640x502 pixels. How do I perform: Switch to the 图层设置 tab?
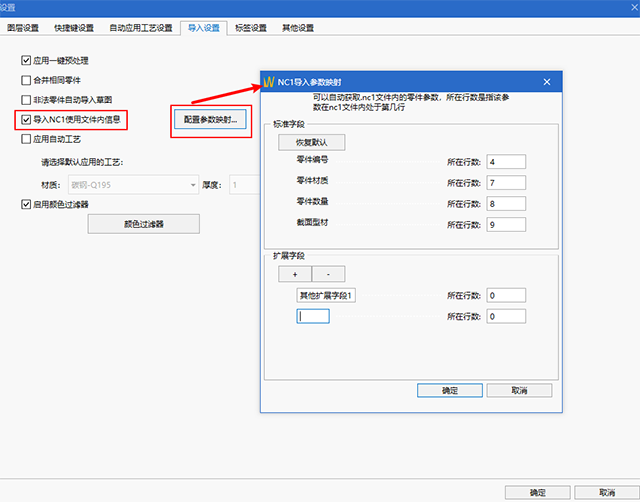coord(23,28)
